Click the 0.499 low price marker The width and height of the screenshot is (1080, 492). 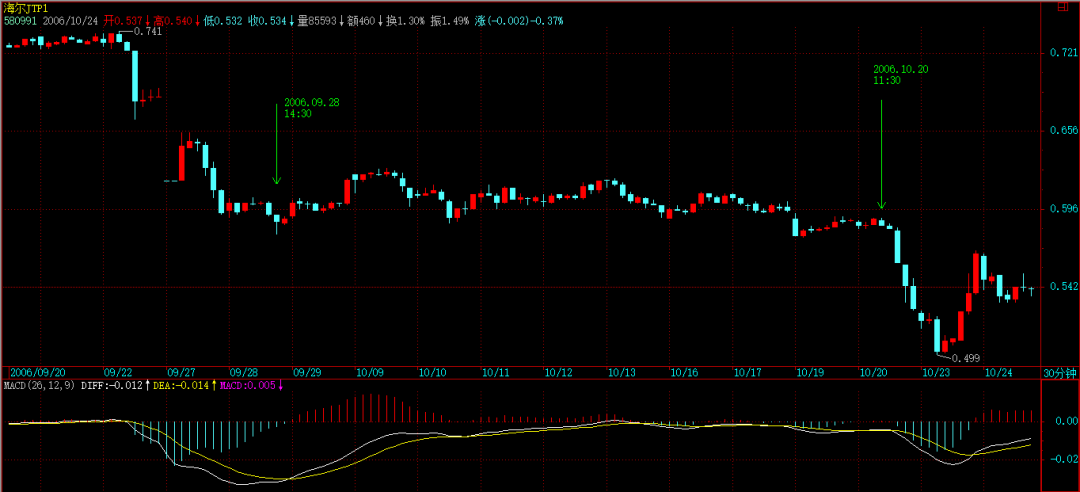(x=966, y=358)
